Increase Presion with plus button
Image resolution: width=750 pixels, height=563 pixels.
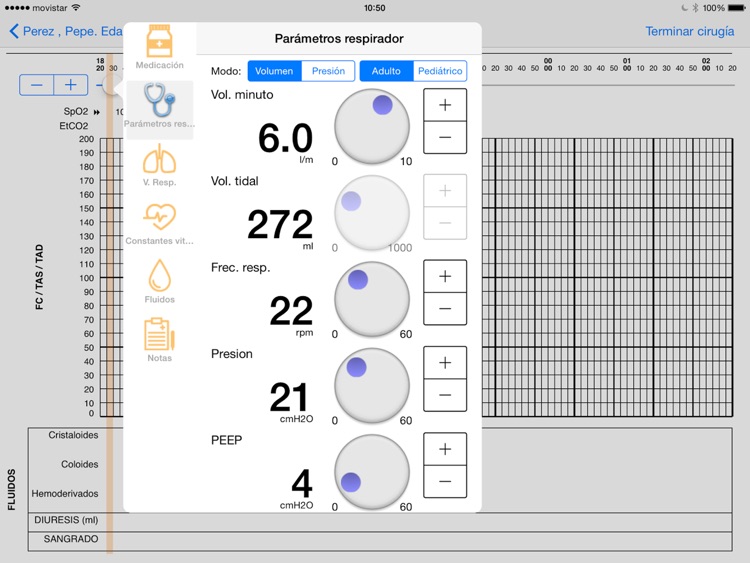tap(445, 363)
